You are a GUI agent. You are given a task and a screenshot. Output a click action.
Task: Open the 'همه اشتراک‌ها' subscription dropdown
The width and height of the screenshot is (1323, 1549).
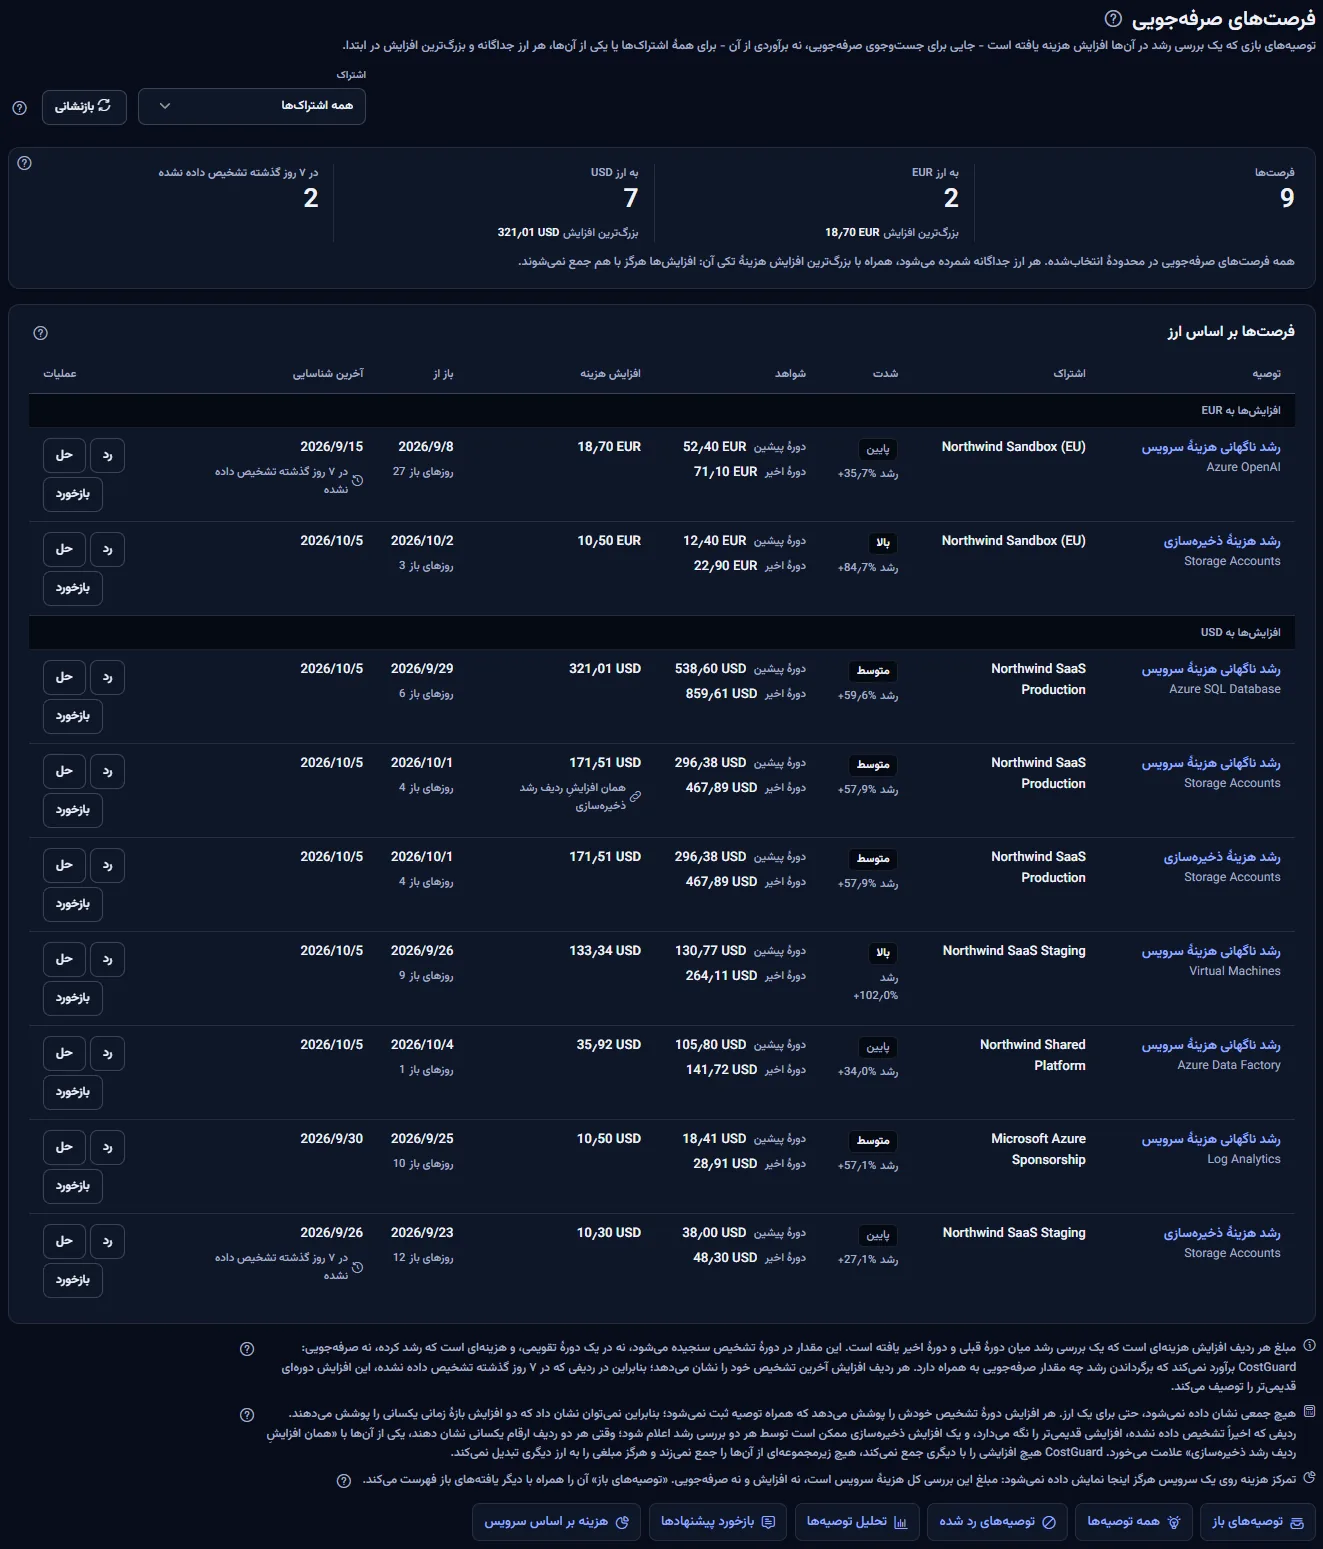click(x=252, y=106)
